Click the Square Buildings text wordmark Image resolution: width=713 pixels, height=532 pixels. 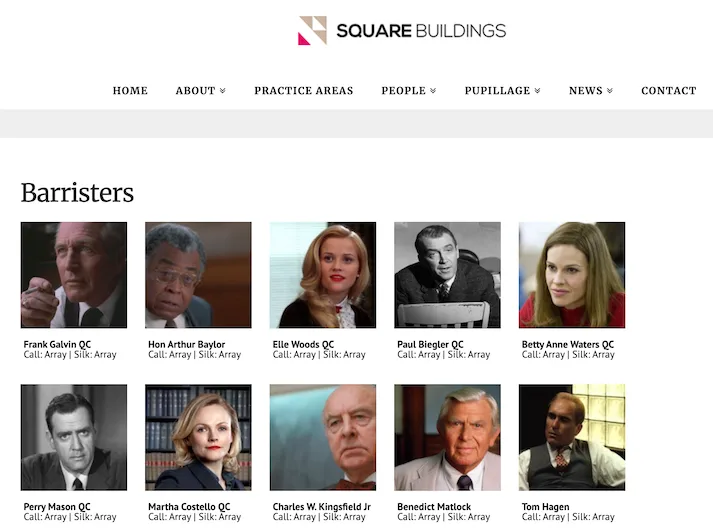coord(421,31)
